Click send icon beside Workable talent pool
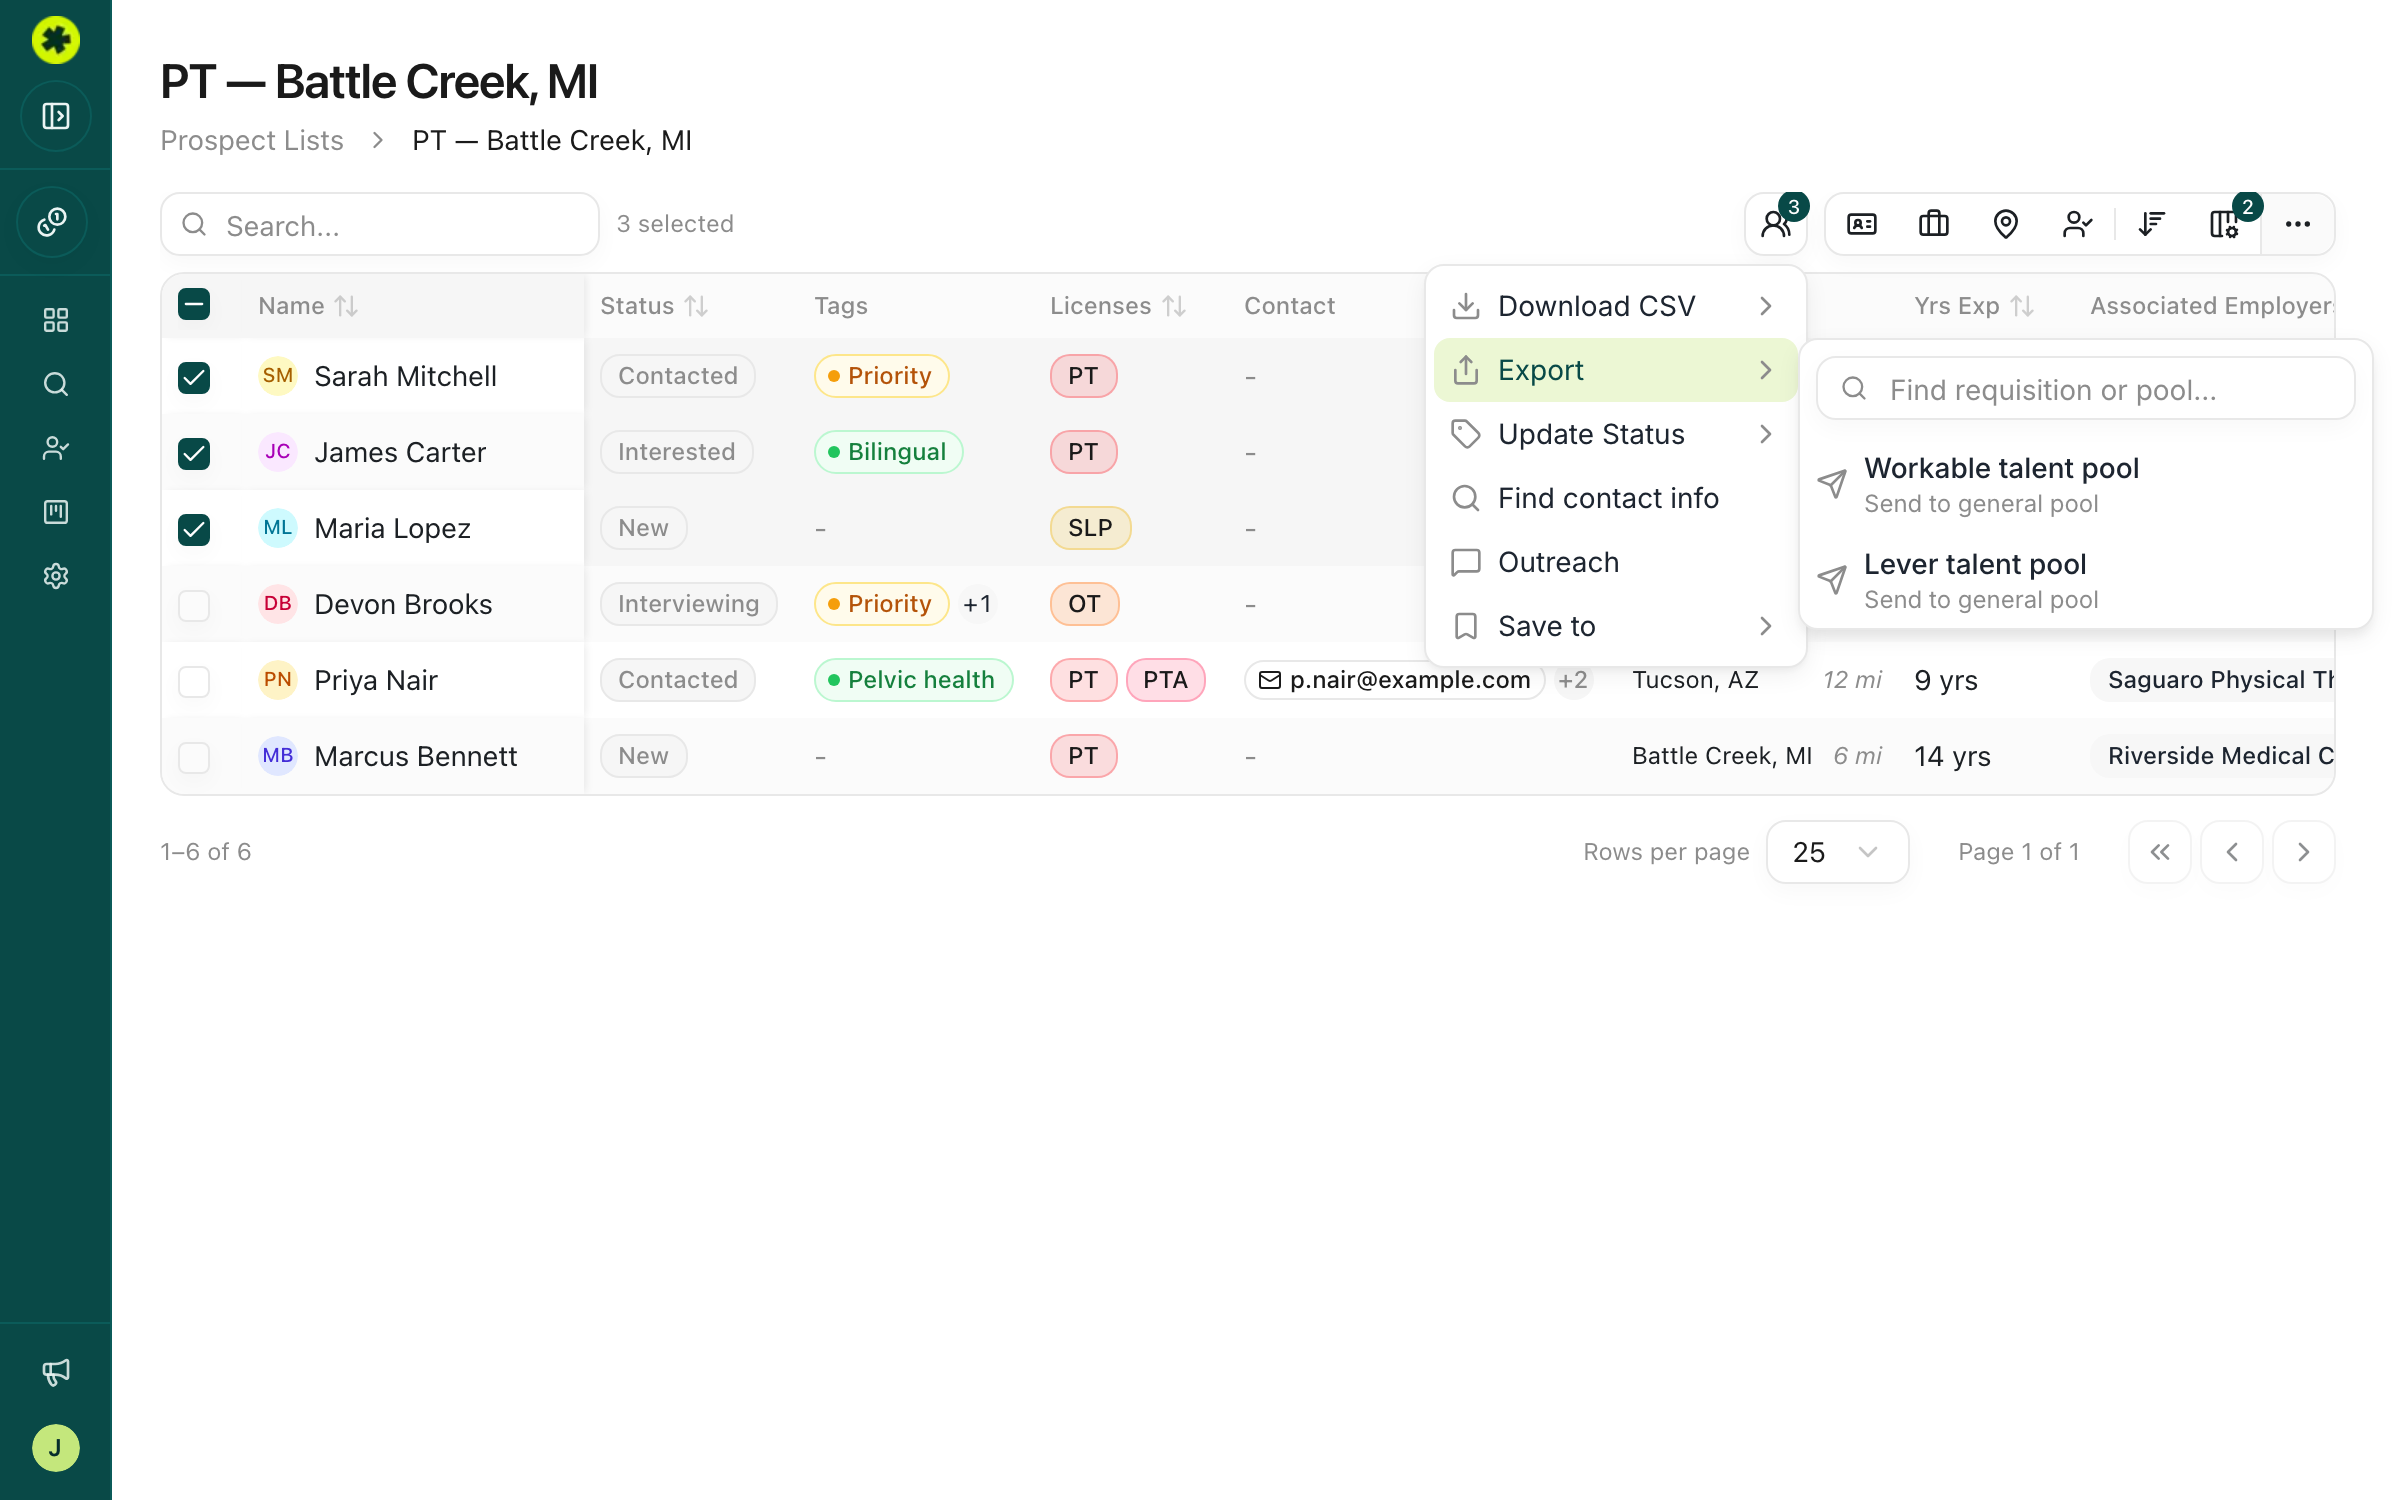This screenshot has width=2400, height=1500. pos(1832,484)
